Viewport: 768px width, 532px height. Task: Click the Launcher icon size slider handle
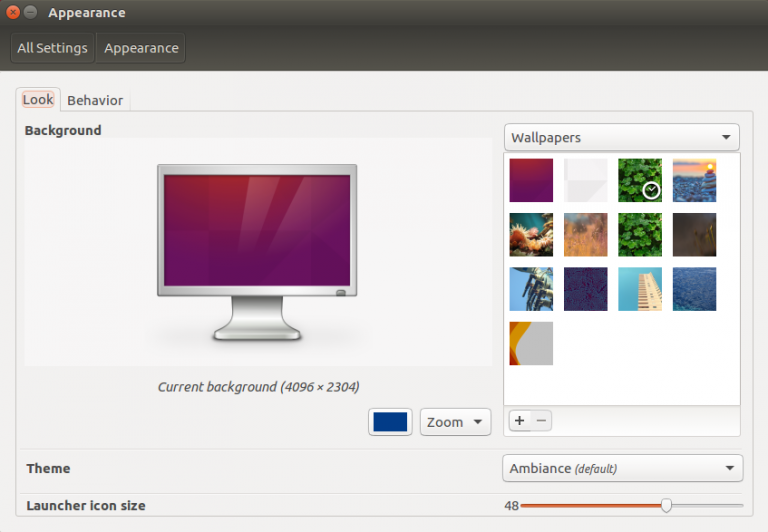click(667, 506)
